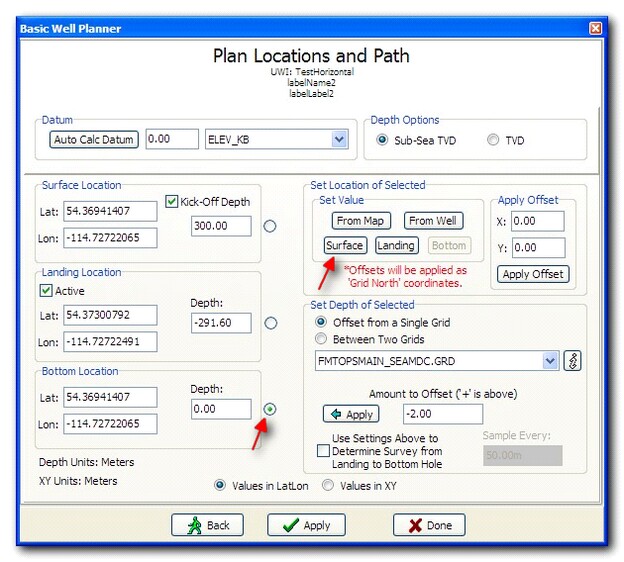The image size is (624, 562).
Task: Select the Surface Location radio button
Action: tap(269, 226)
